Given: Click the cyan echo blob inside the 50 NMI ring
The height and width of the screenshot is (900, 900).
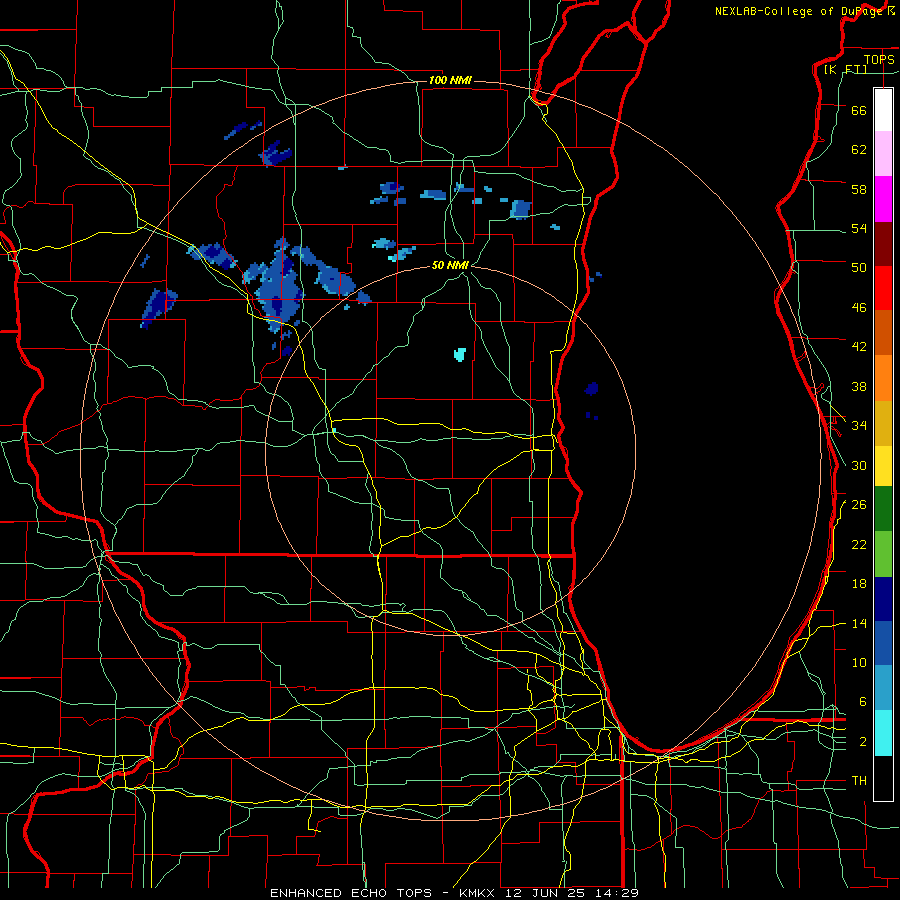Looking at the screenshot, I should (x=460, y=354).
